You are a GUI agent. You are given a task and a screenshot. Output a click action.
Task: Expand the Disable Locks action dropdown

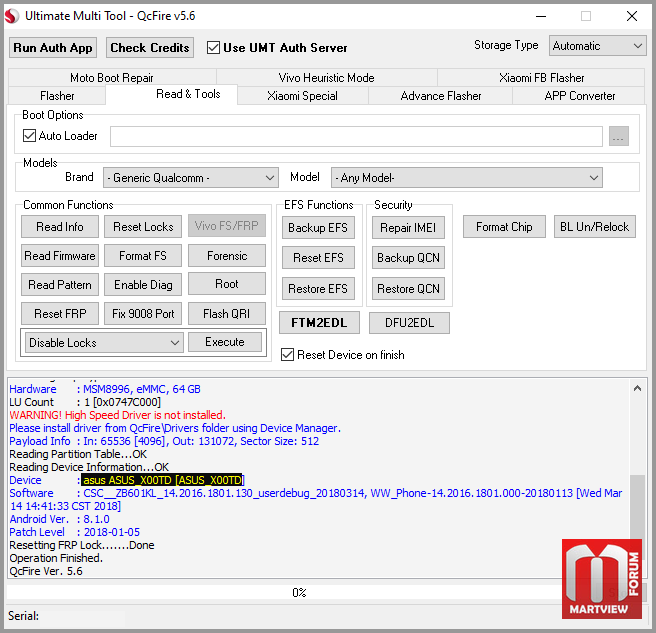(x=104, y=343)
